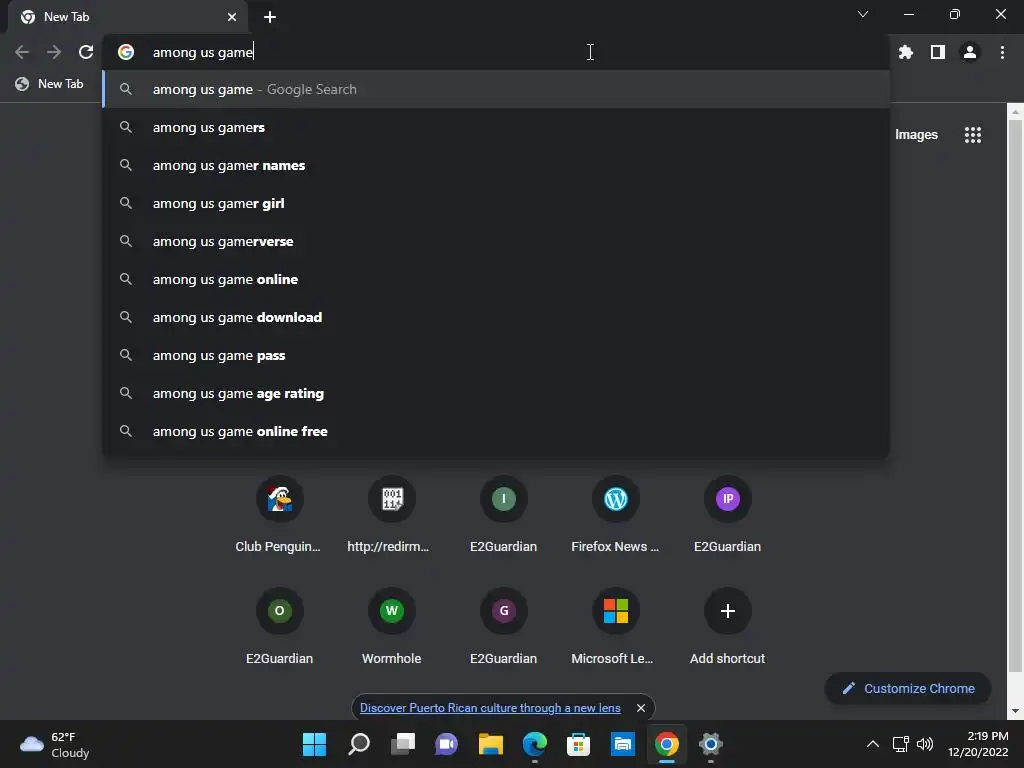Open the taskbar Search icon

(359, 744)
